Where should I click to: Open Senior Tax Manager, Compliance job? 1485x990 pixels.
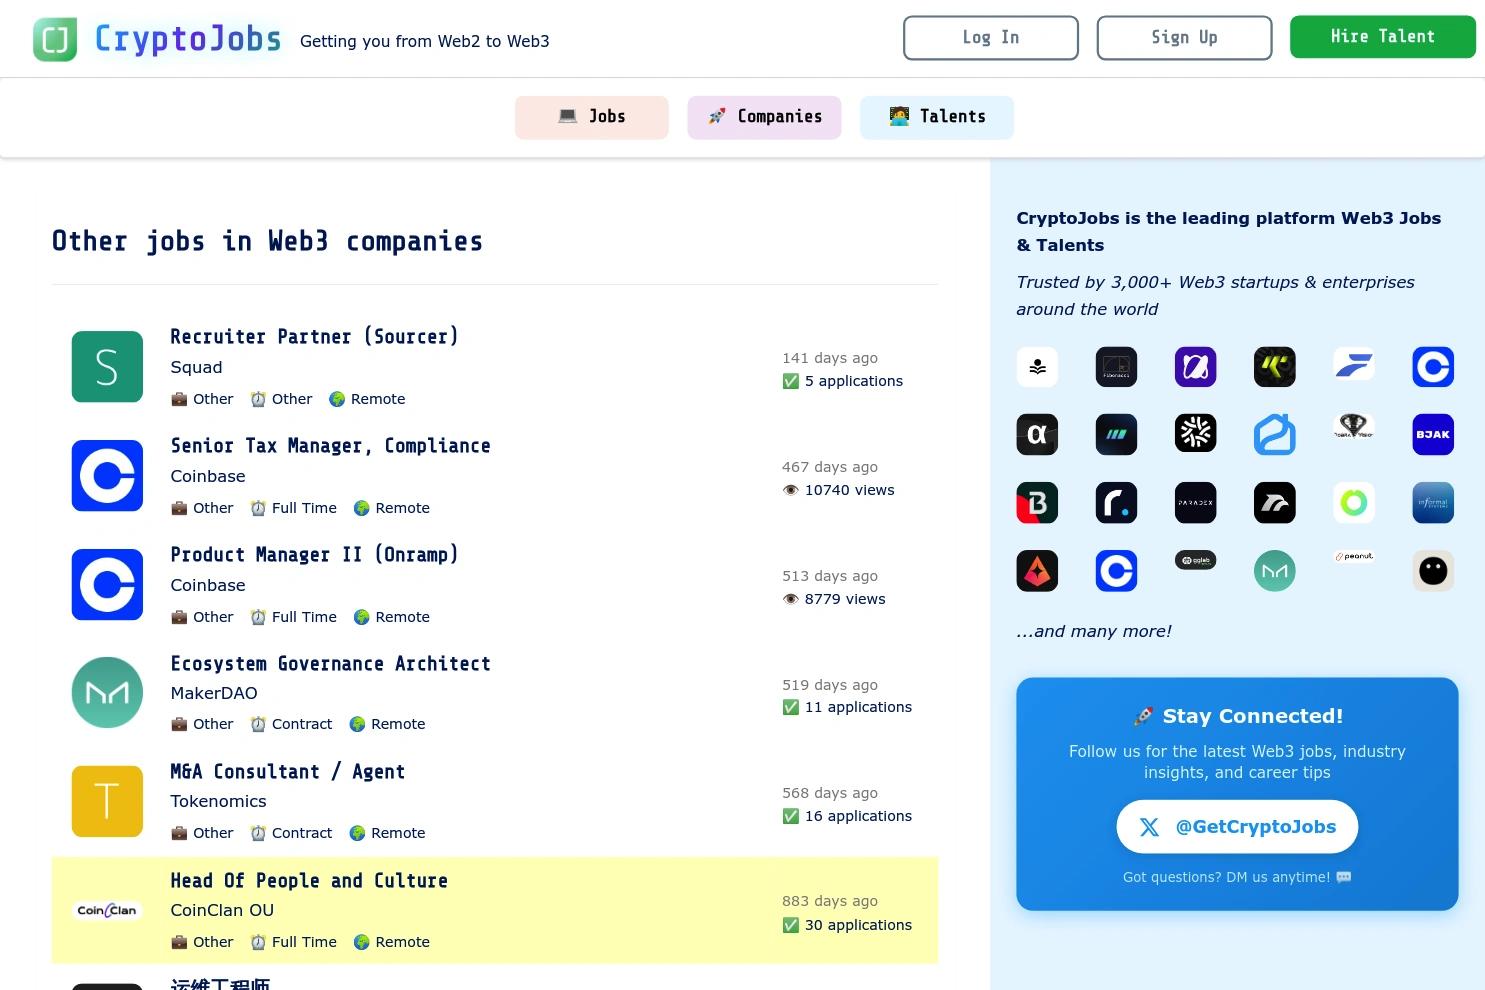330,446
